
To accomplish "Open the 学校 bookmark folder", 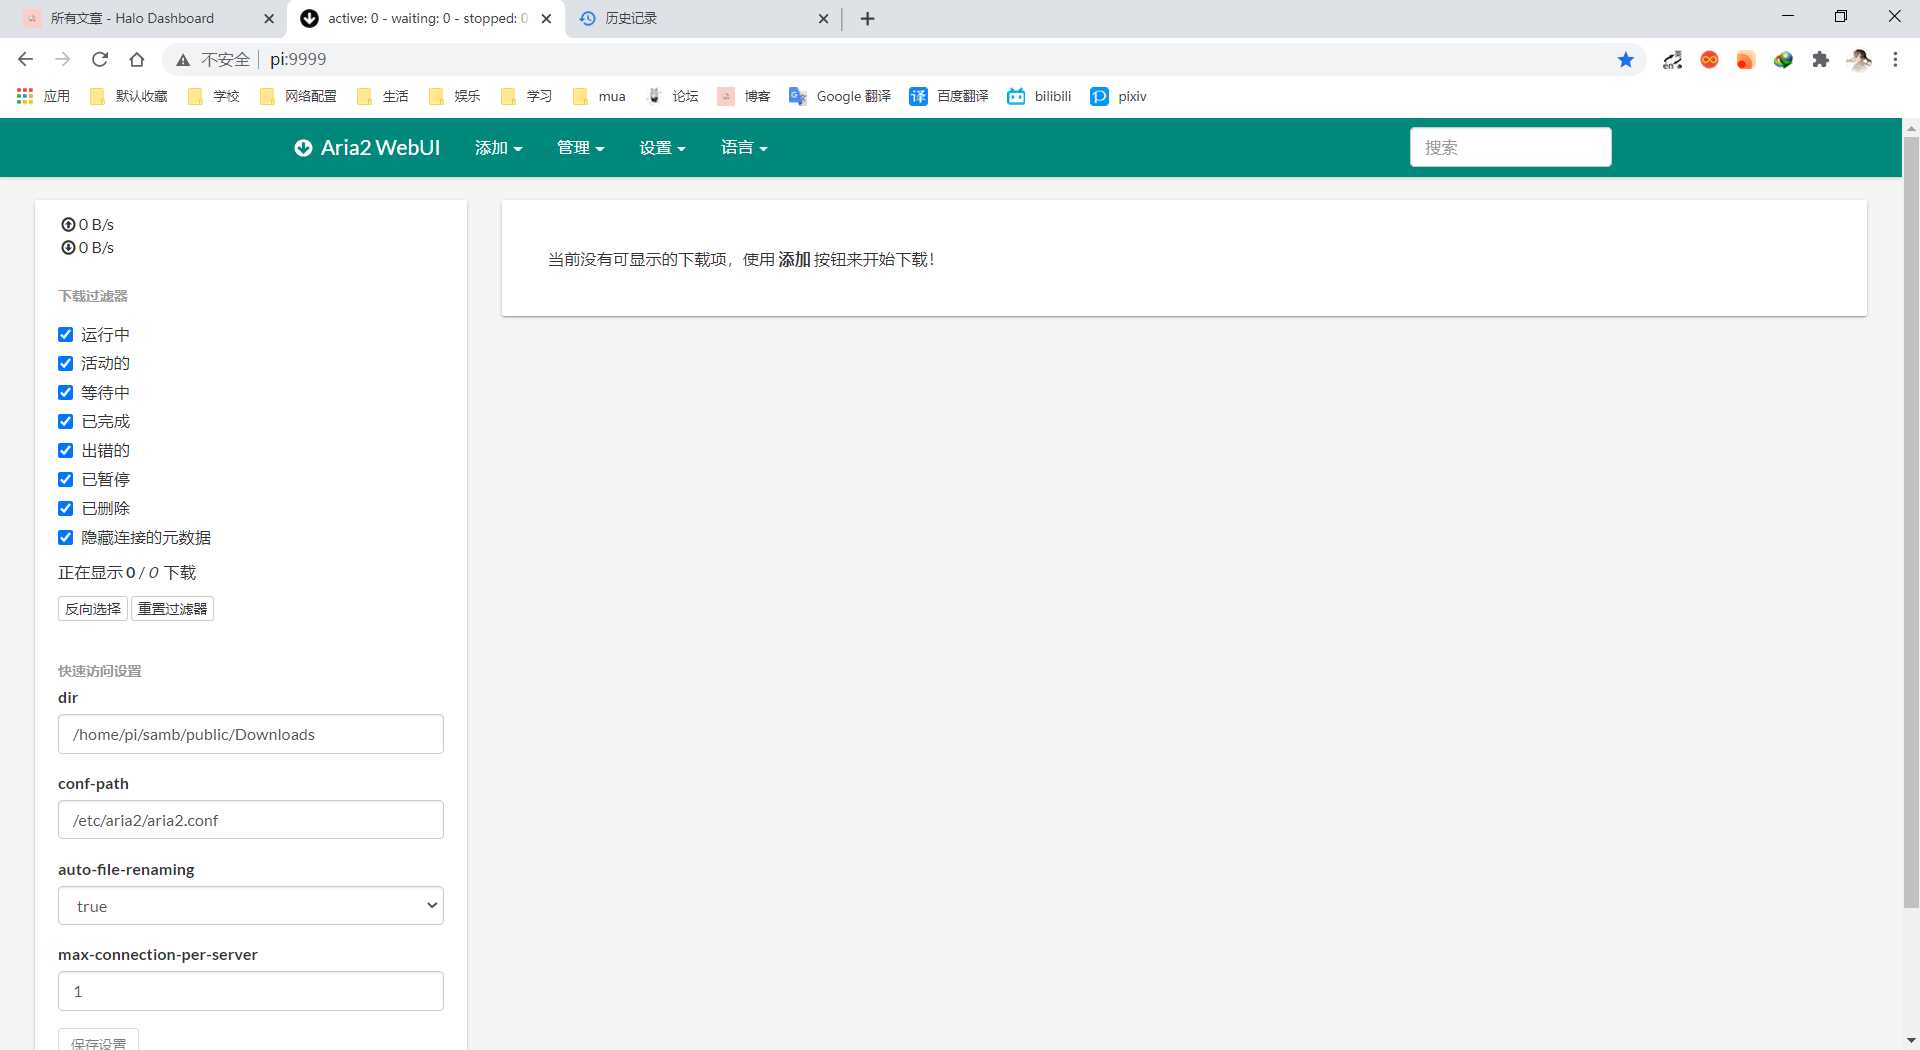I will (x=213, y=96).
